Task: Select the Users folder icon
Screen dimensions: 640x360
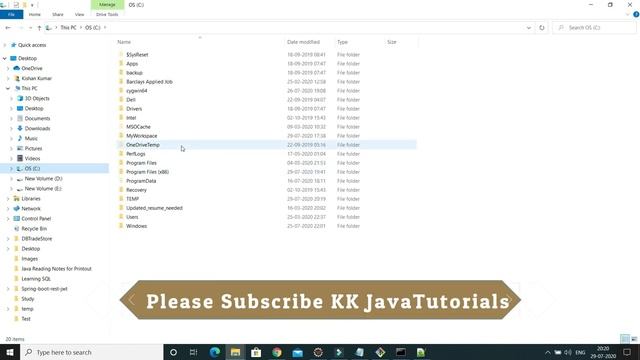Action: 121,217
